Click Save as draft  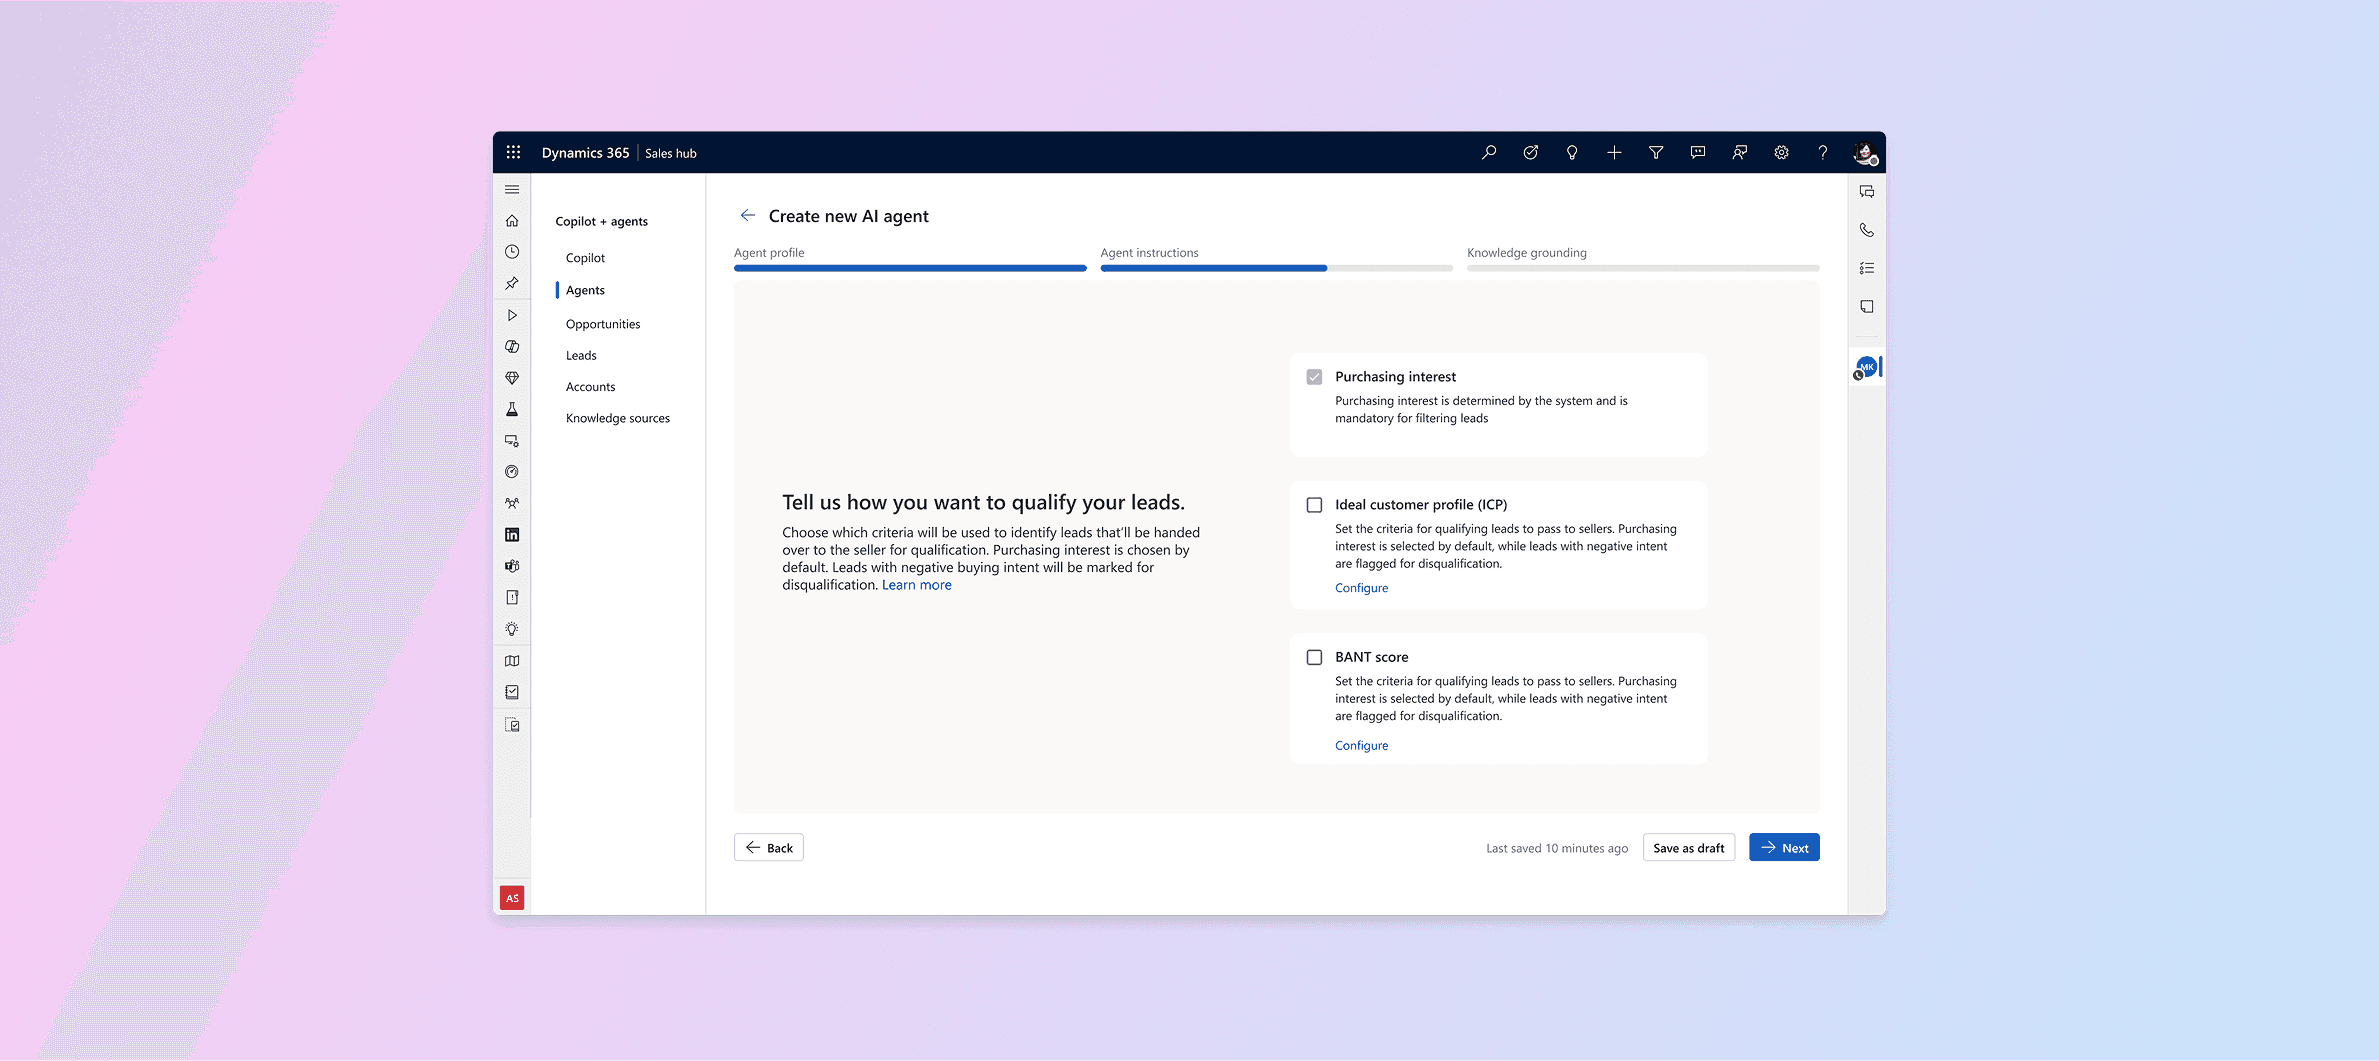coord(1688,847)
